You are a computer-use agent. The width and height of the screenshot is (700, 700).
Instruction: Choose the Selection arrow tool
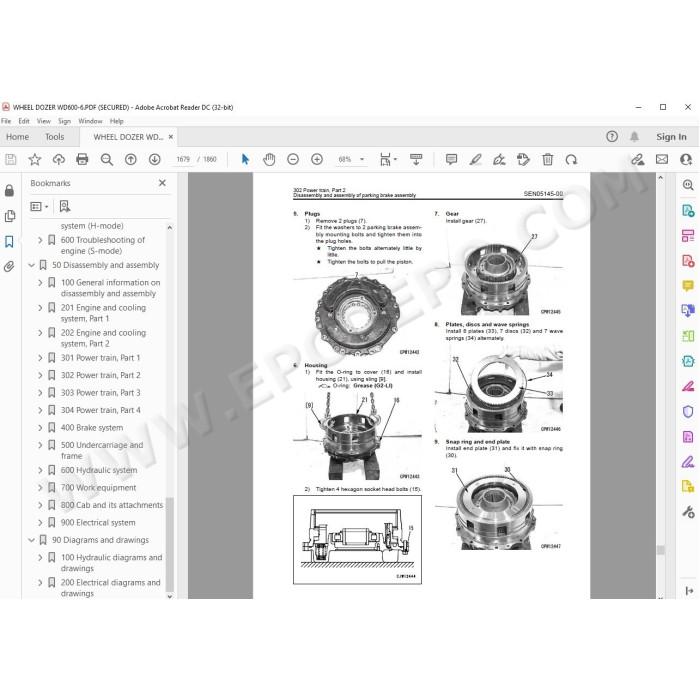245,159
